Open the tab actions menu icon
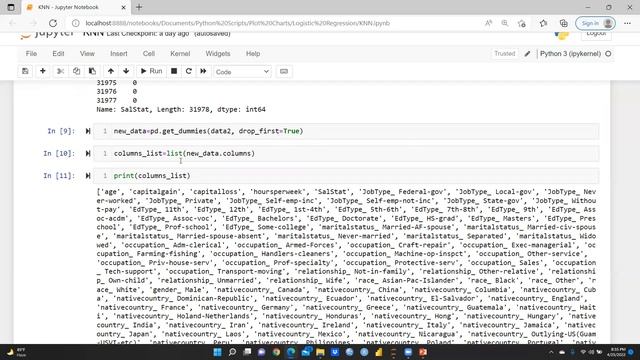This screenshot has height=360, width=640. pos(11,7)
